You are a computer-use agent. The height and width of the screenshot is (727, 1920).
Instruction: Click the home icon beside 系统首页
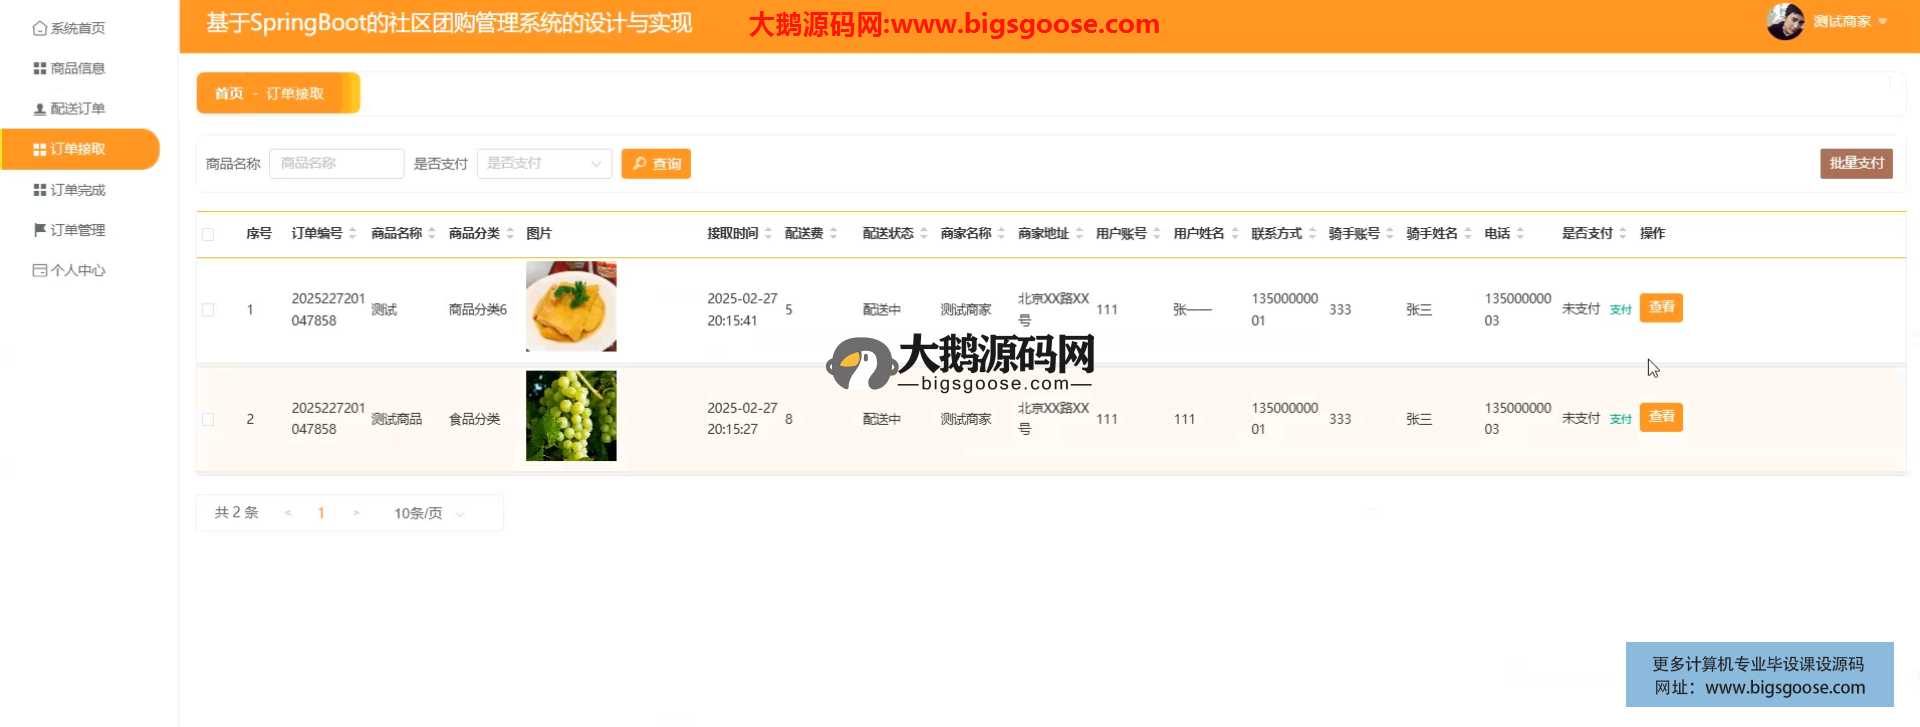tap(39, 28)
